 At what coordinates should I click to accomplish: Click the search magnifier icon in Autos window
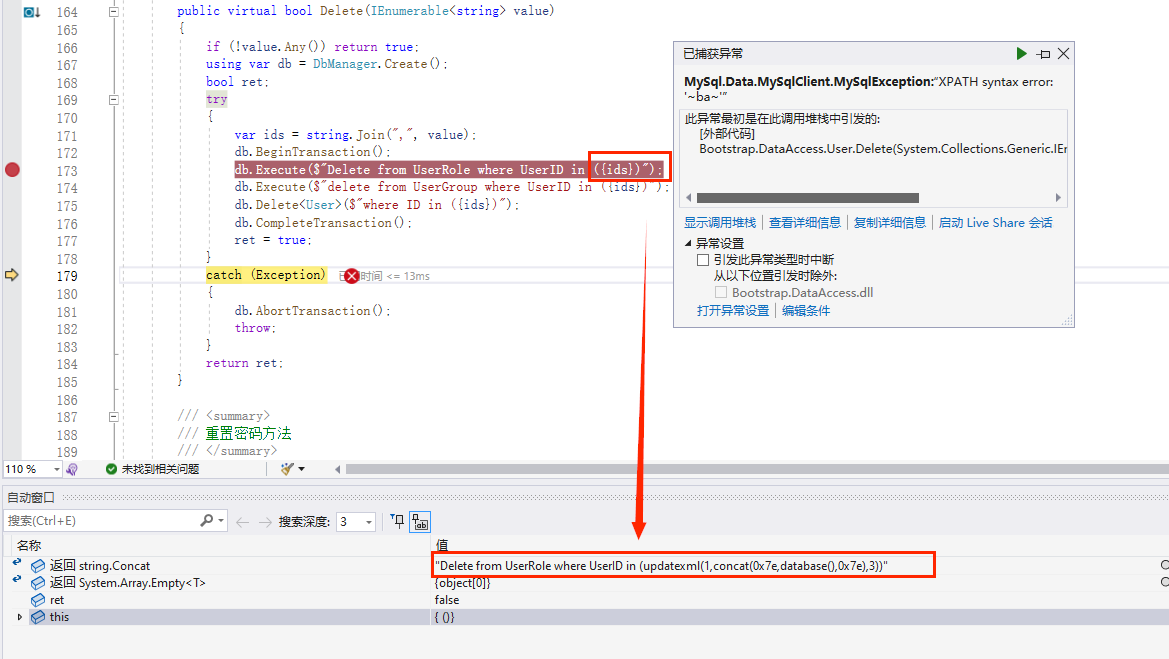click(207, 520)
